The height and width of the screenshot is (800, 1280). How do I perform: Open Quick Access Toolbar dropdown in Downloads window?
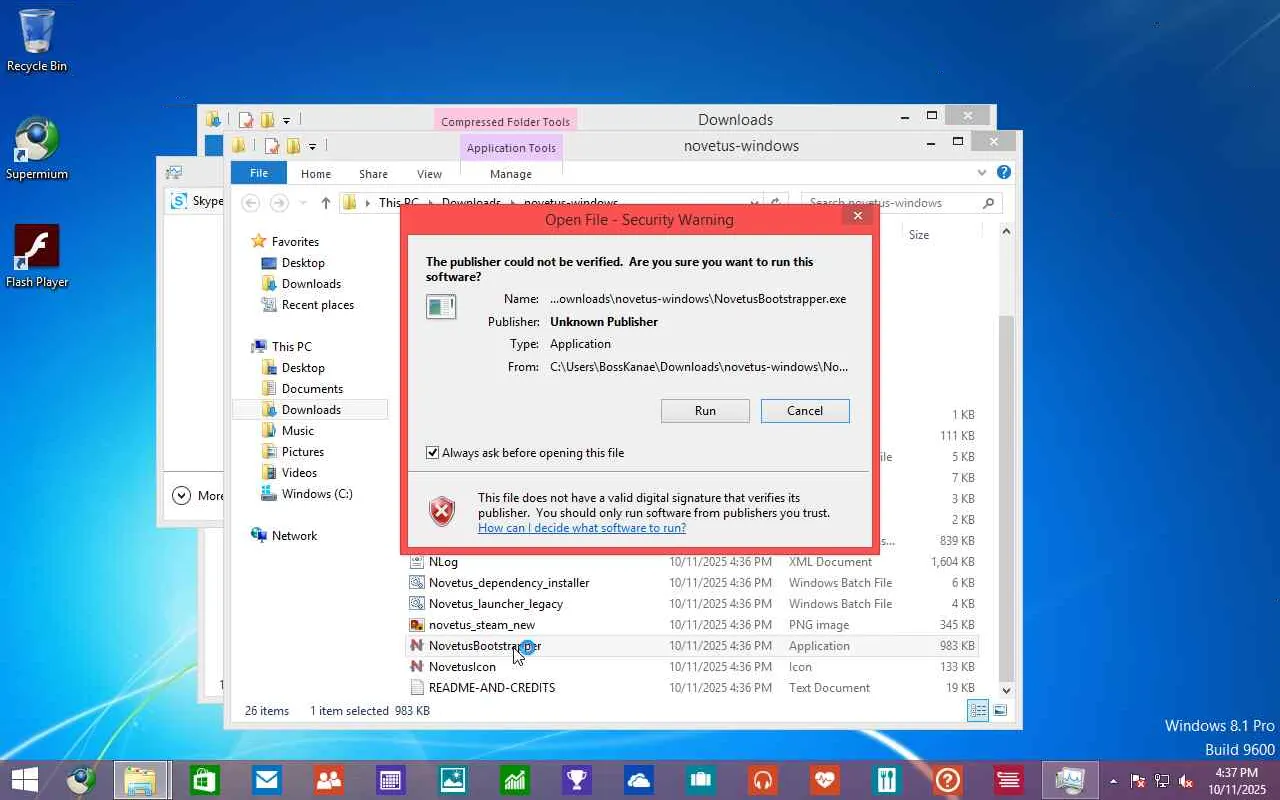pyautogui.click(x=286, y=120)
